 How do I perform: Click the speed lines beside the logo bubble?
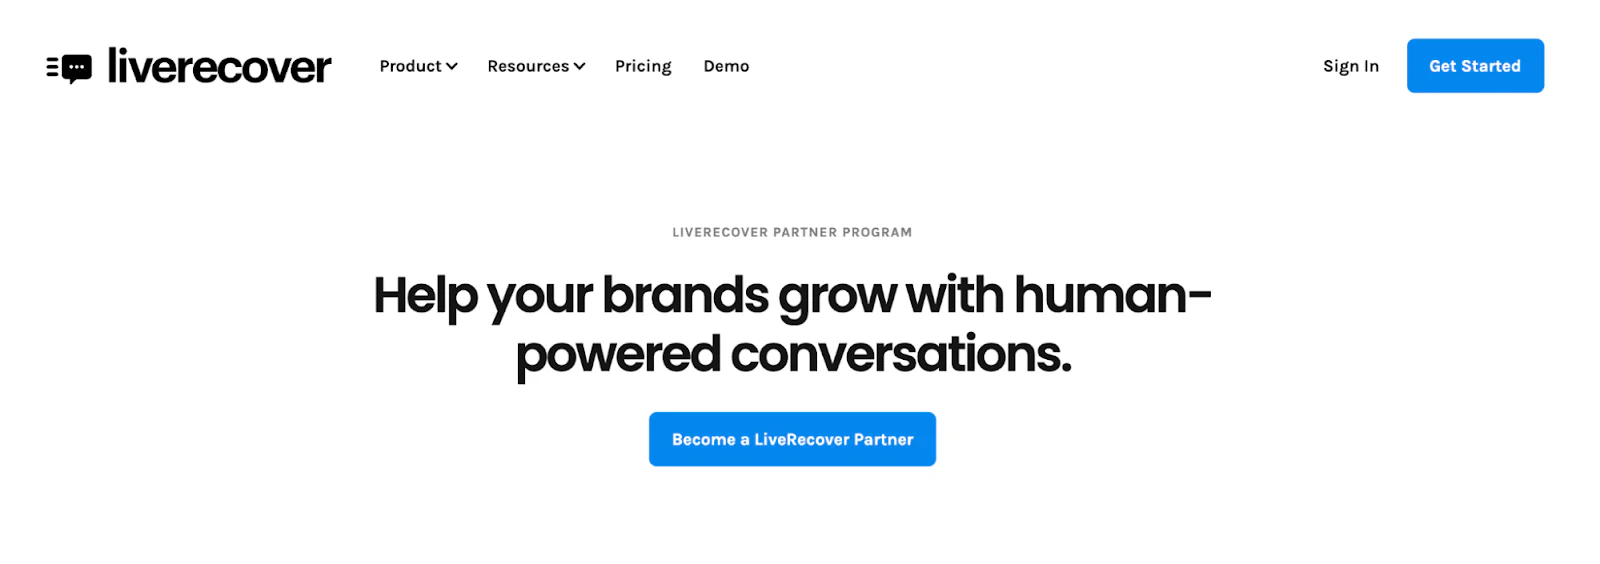[x=53, y=67]
